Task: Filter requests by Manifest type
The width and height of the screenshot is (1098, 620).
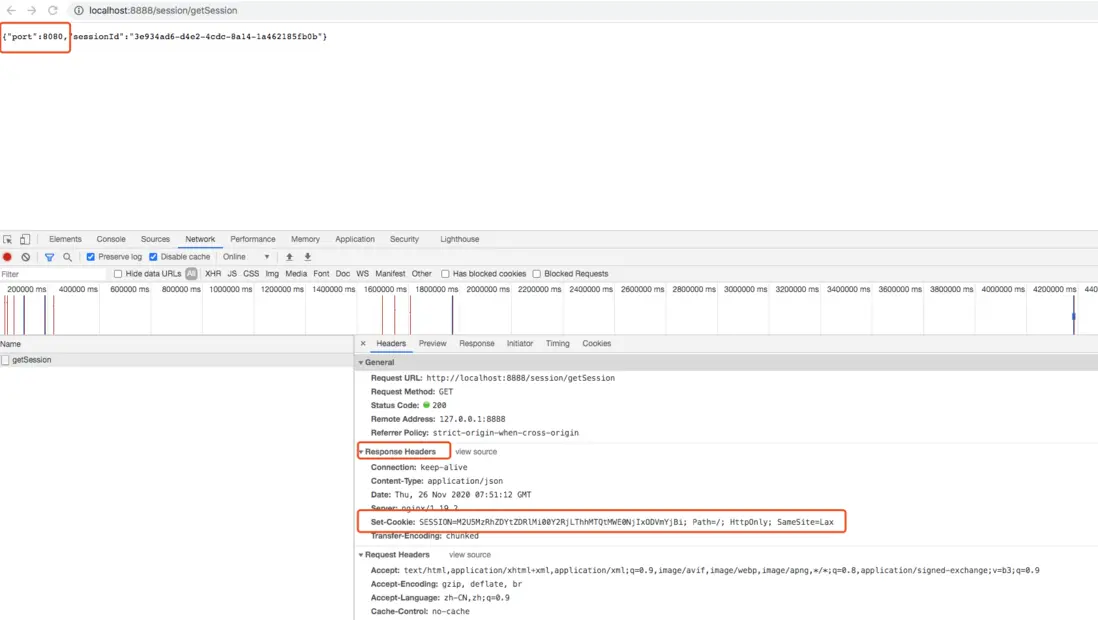Action: [390, 274]
